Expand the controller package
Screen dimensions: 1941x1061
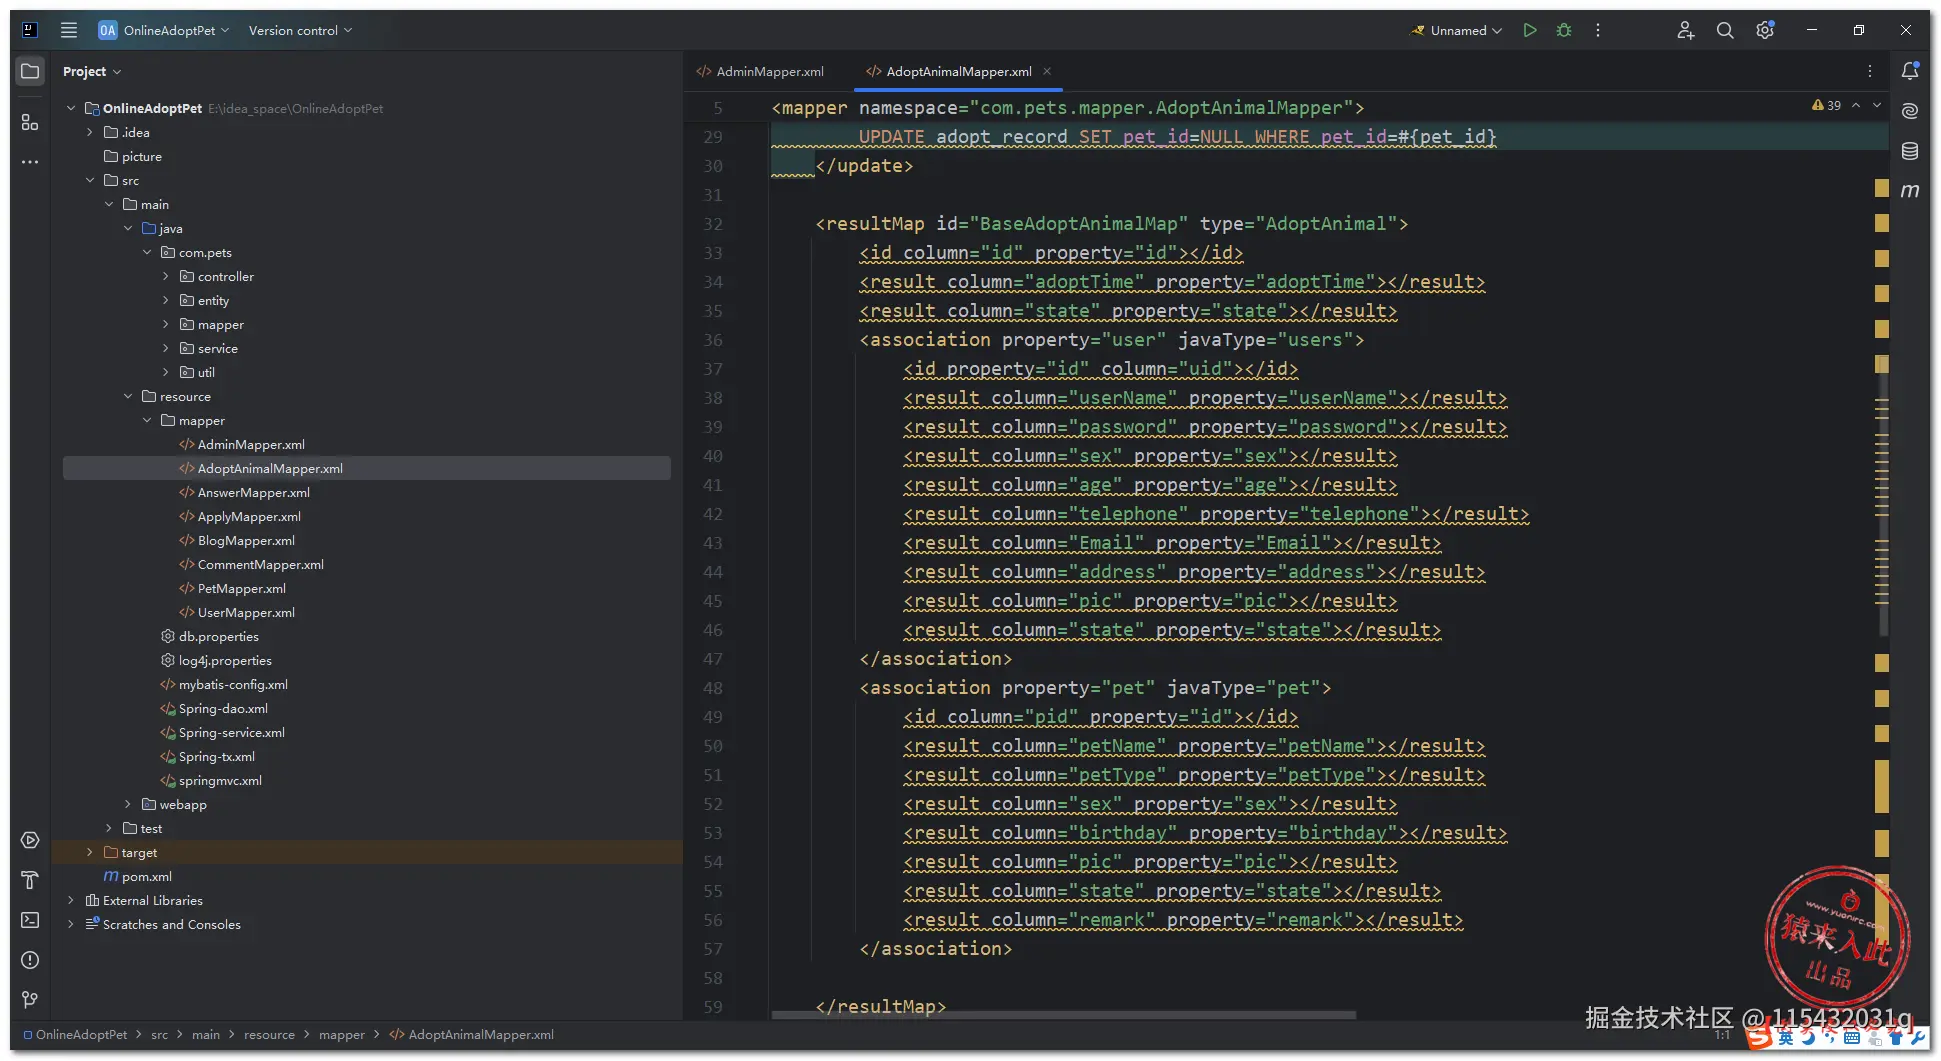tap(166, 276)
